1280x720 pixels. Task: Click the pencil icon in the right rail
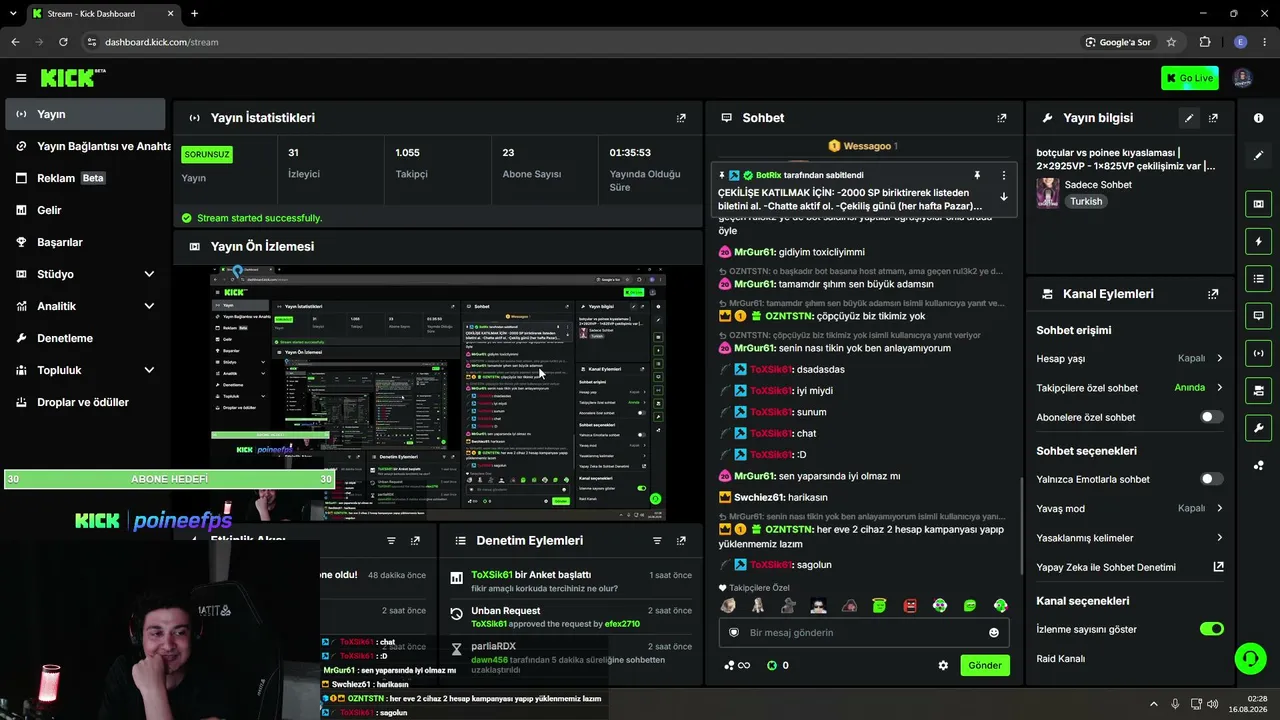1258,156
